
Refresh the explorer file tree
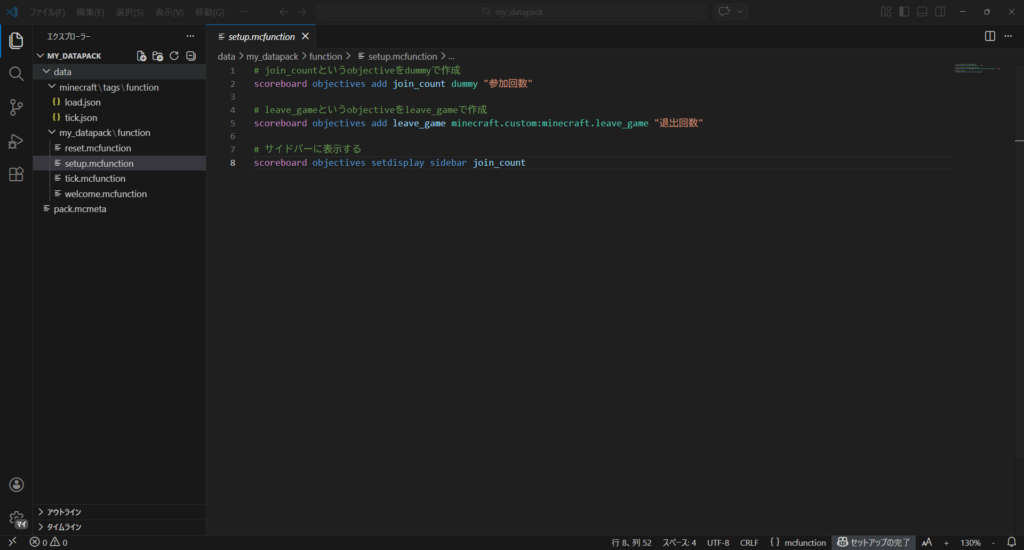[x=174, y=56]
